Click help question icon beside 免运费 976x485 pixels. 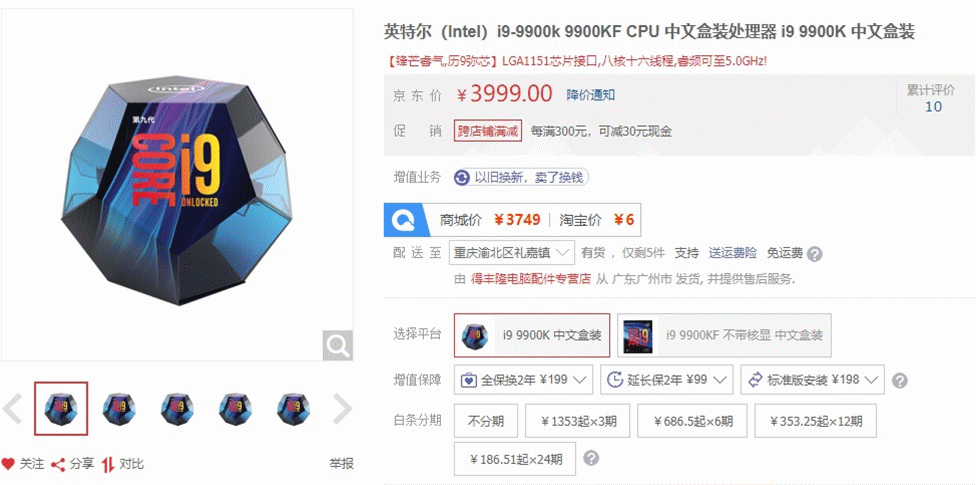click(815, 254)
